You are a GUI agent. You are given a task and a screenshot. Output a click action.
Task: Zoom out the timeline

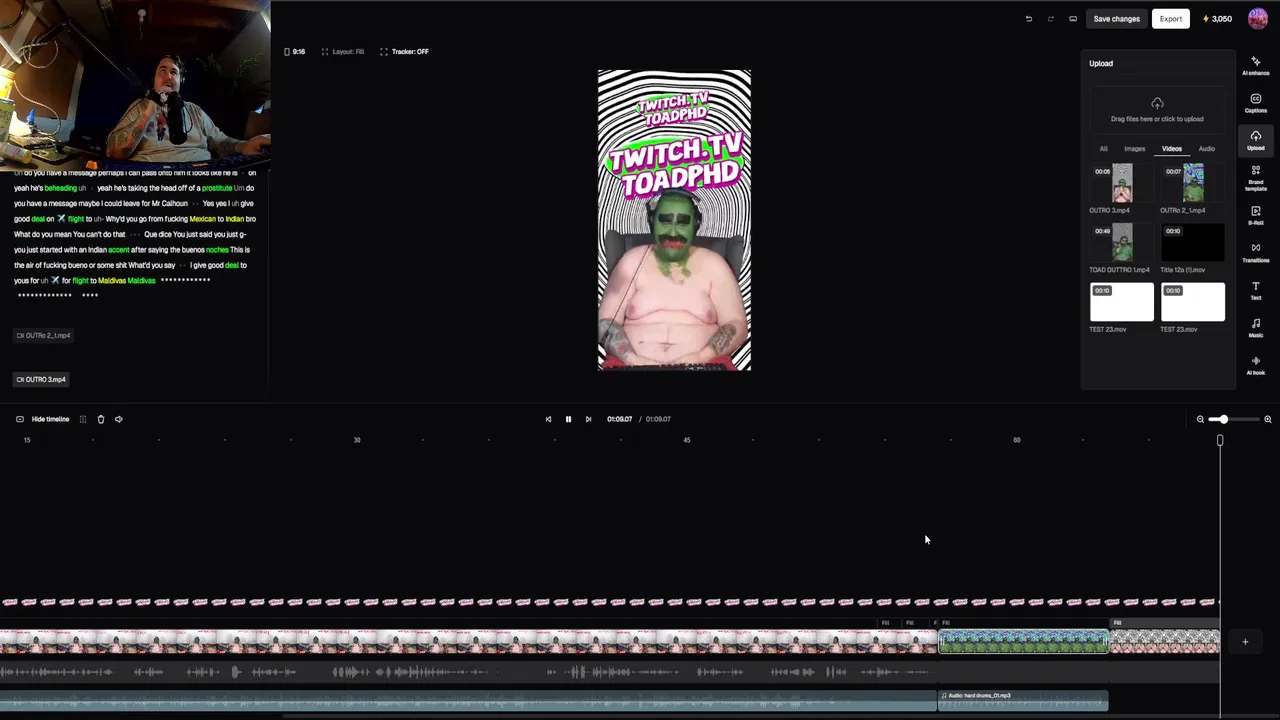click(x=1200, y=419)
